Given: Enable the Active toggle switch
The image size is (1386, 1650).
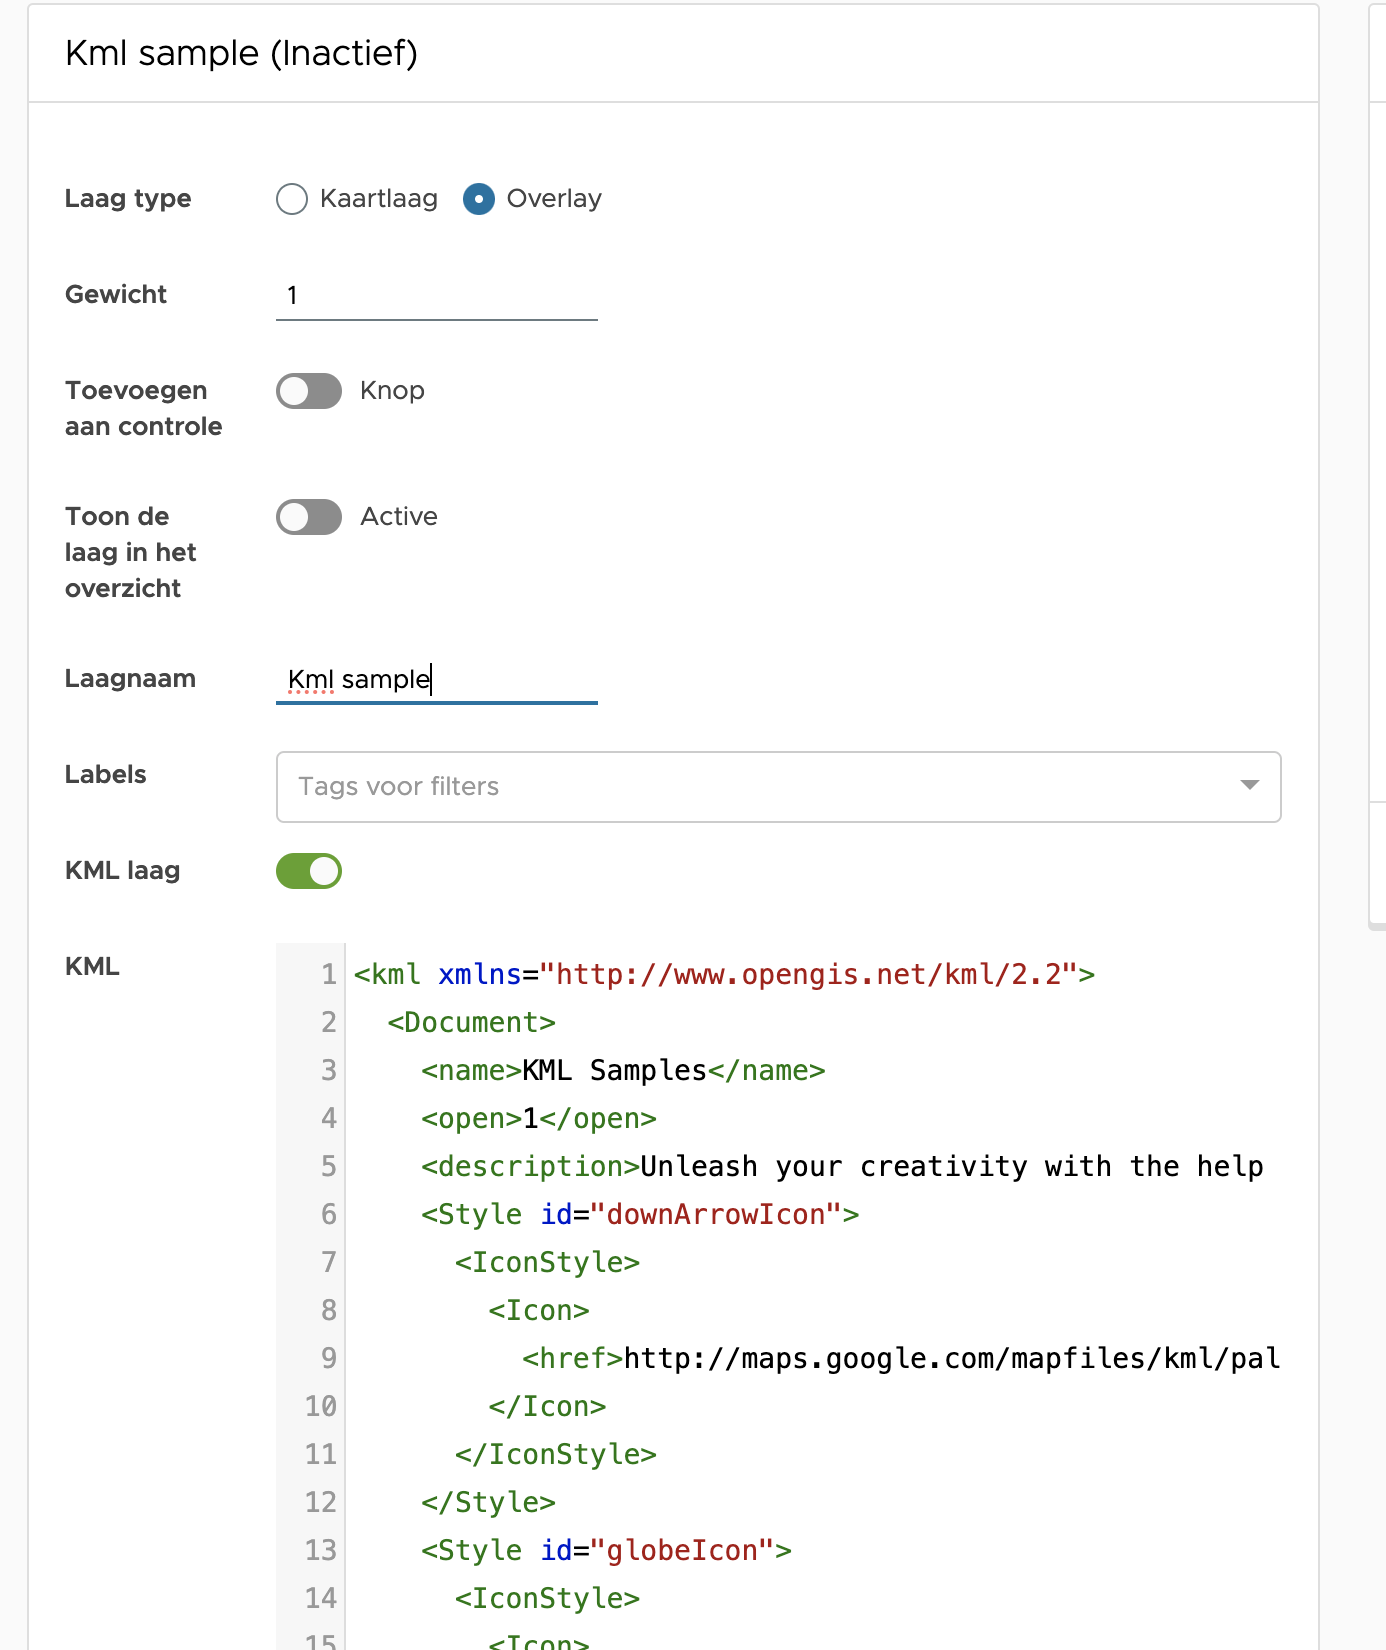Looking at the screenshot, I should click(x=309, y=517).
